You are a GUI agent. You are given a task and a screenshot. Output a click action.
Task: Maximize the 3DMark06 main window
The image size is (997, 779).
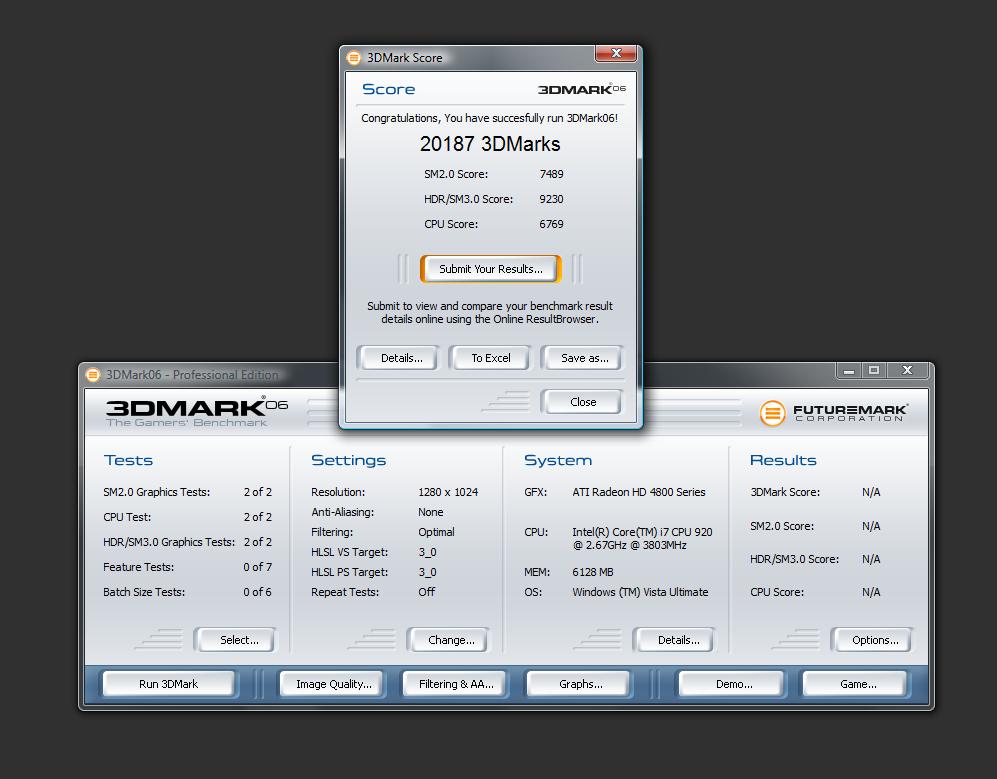click(x=874, y=370)
